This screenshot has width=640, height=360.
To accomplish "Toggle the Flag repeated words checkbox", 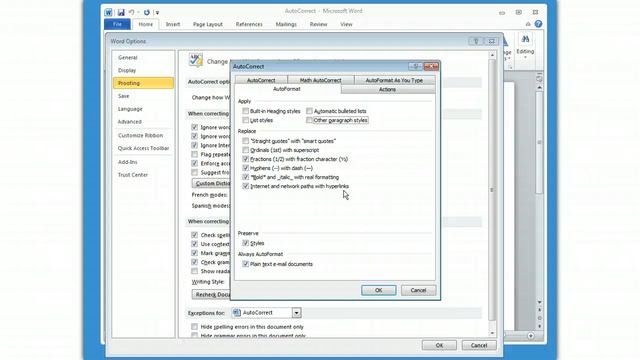I will (x=194, y=154).
